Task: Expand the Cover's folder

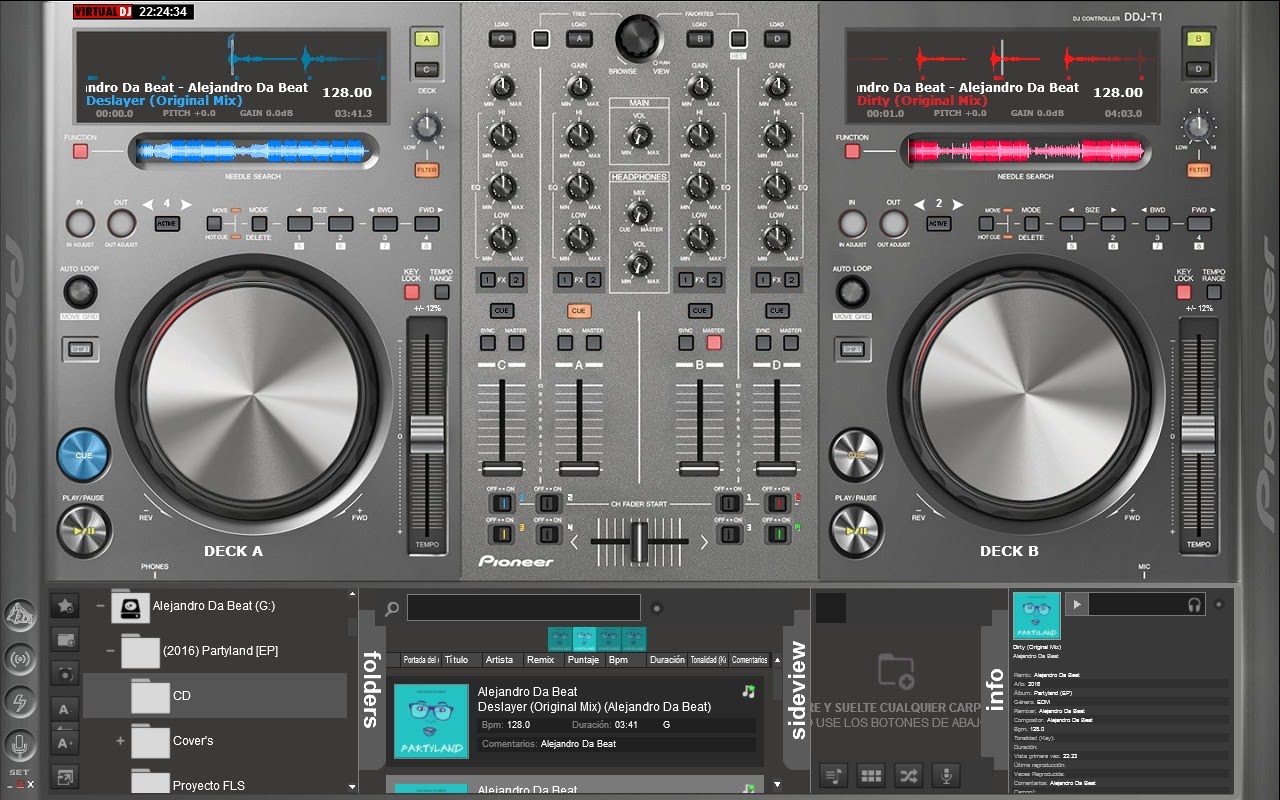Action: [x=120, y=741]
